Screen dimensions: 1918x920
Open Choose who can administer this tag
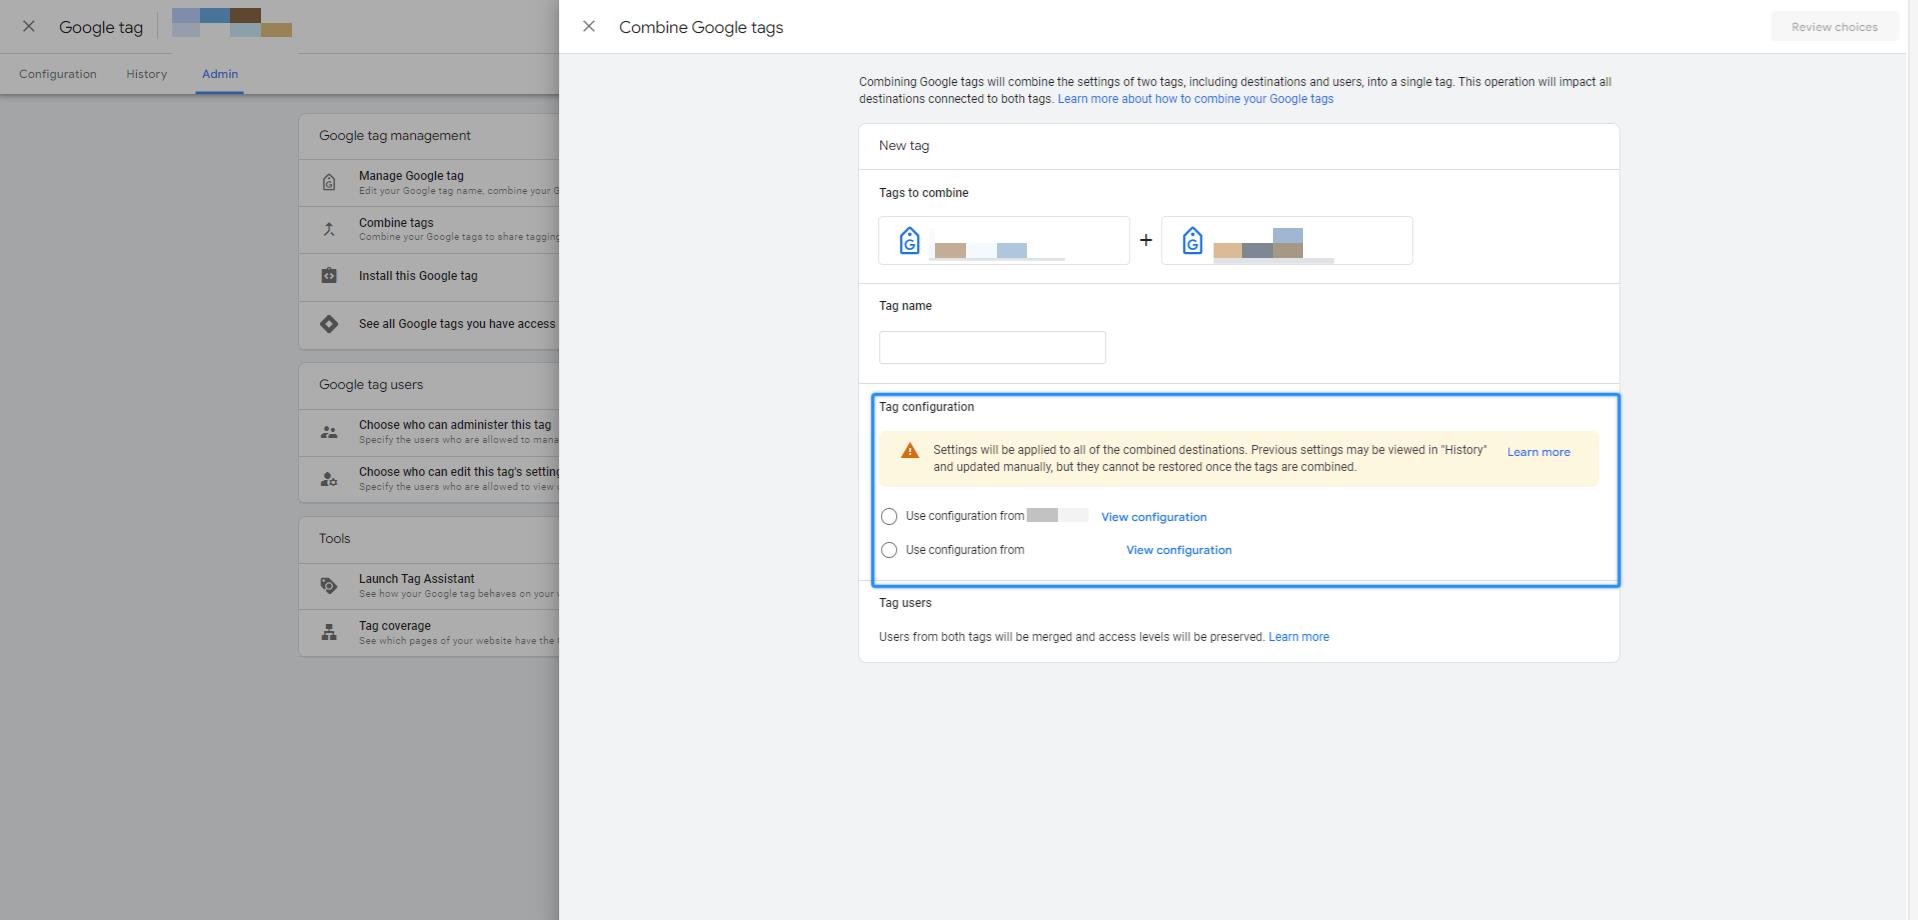click(x=429, y=433)
